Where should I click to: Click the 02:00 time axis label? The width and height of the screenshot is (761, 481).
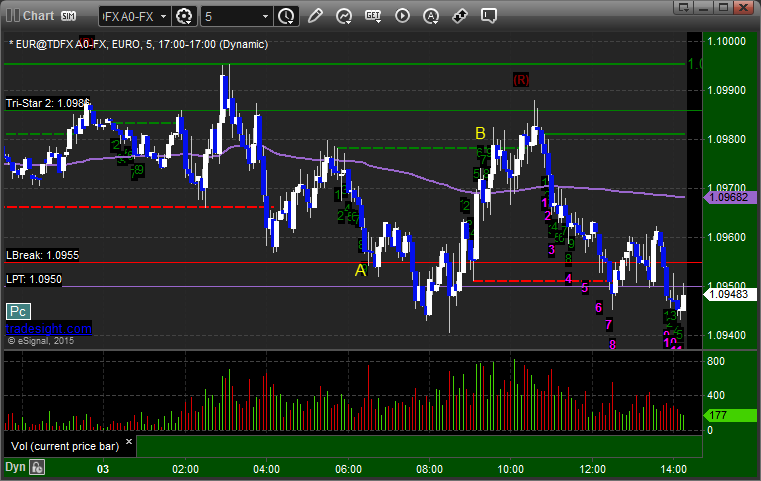coord(185,469)
